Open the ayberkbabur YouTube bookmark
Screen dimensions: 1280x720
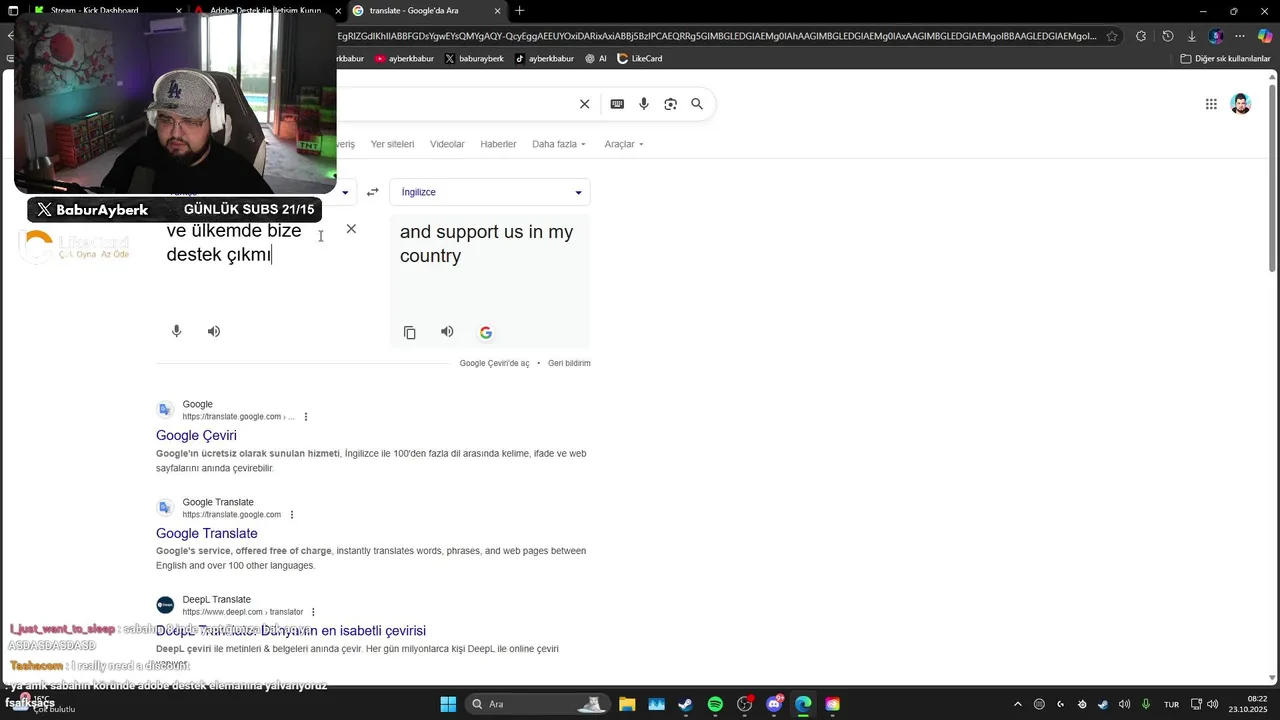404,58
